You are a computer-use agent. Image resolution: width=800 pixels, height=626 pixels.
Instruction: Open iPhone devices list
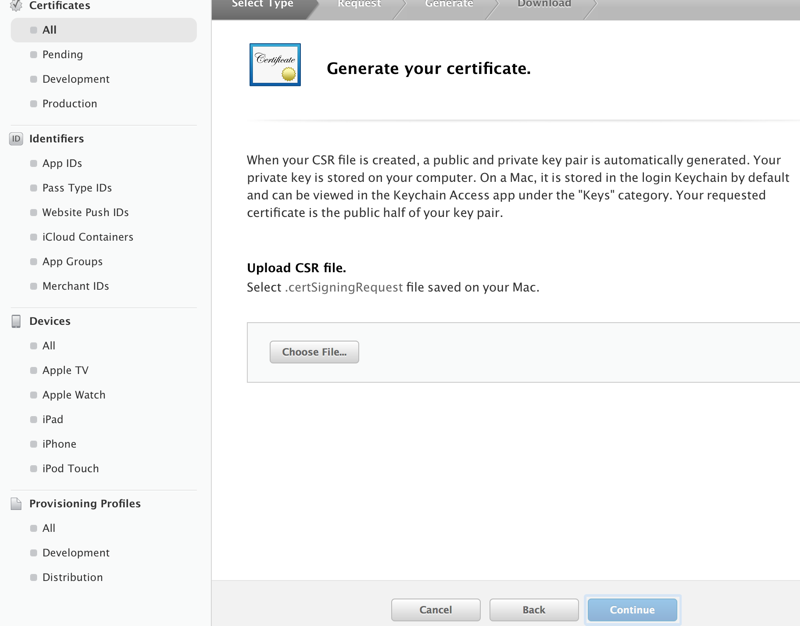pos(59,444)
